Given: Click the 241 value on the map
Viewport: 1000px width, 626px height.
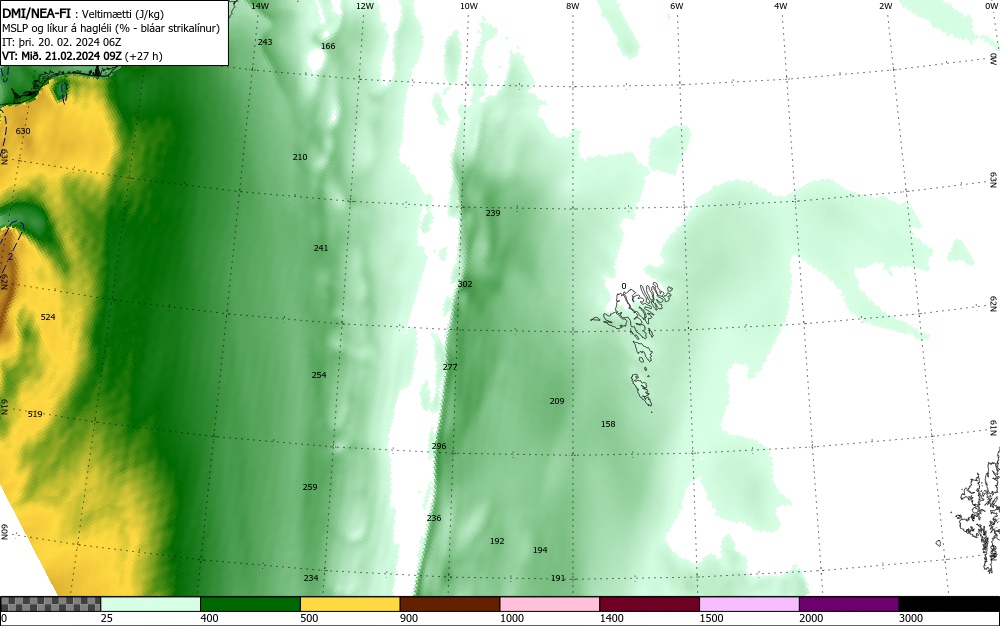Looking at the screenshot, I should point(321,248).
